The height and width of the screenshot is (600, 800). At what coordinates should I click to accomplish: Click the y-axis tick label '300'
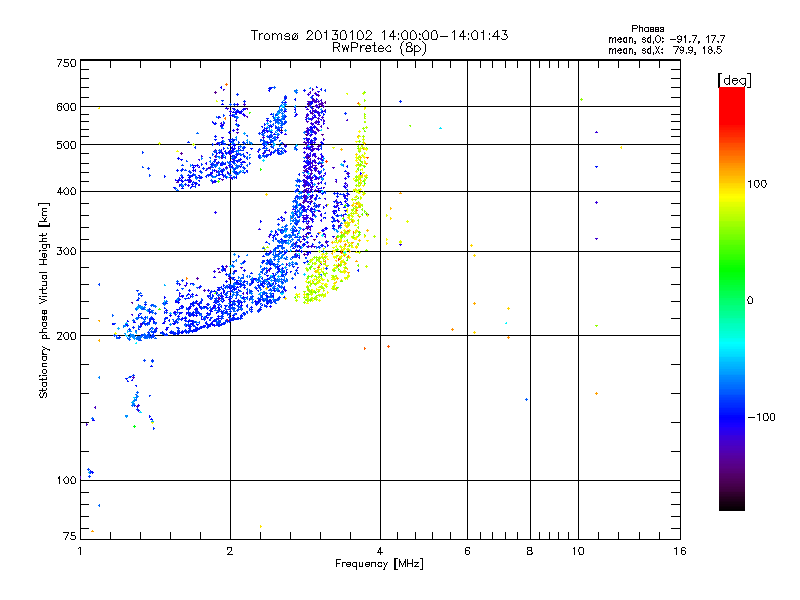pos(66,252)
